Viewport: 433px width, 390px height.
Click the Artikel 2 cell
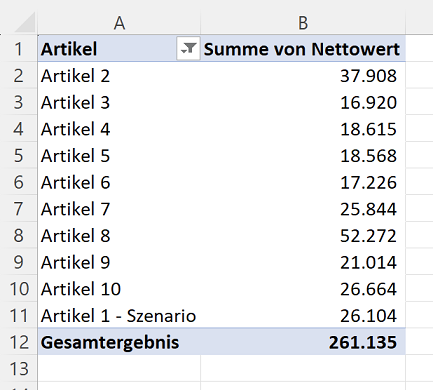[x=119, y=76]
